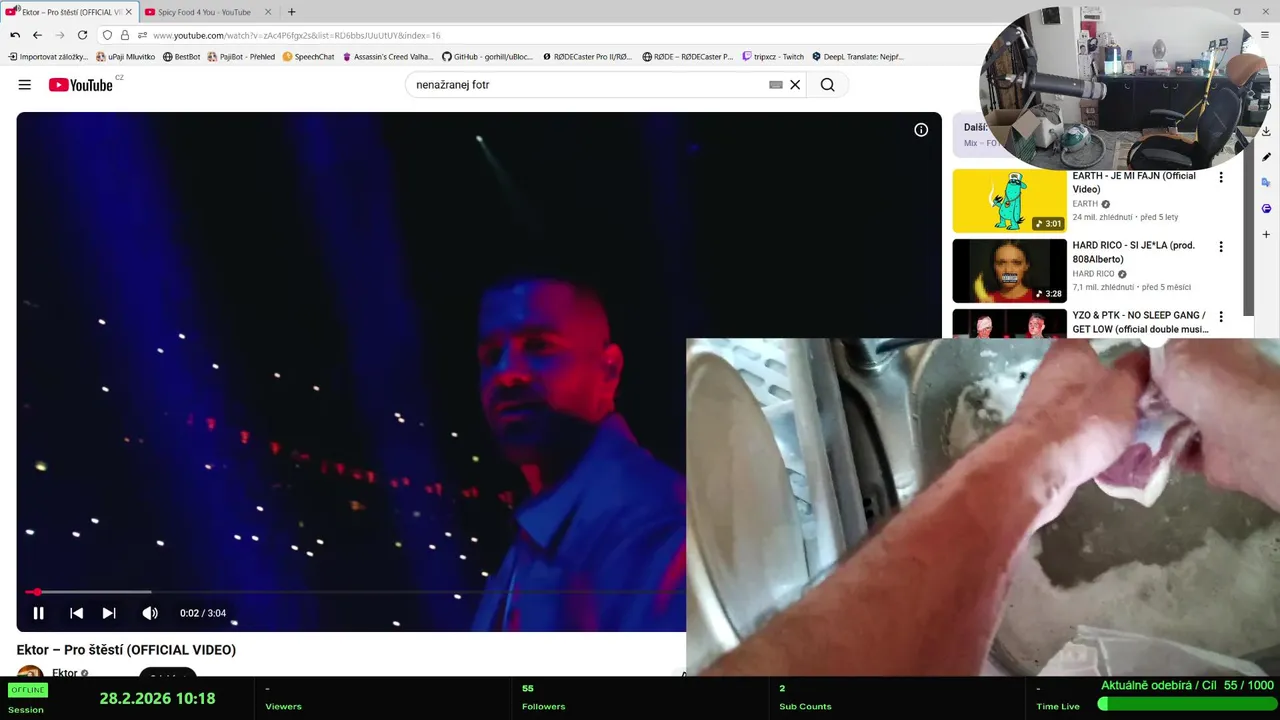Open YZO & PTK - NO SLEEP GANG title
Image resolution: width=1280 pixels, height=720 pixels.
click(1140, 322)
